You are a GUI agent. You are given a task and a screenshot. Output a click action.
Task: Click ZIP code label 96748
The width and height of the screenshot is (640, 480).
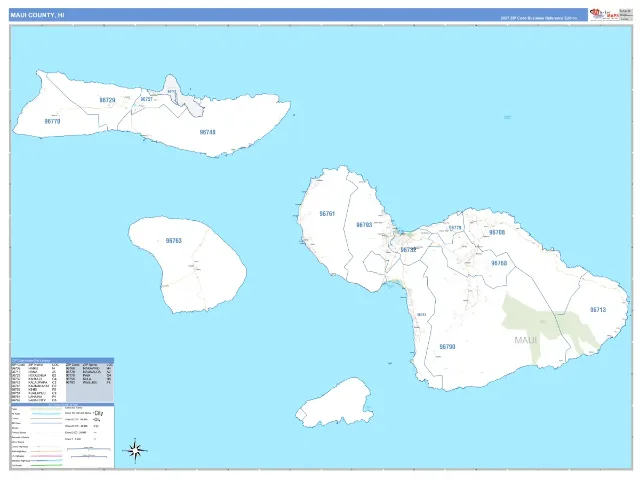click(x=207, y=132)
